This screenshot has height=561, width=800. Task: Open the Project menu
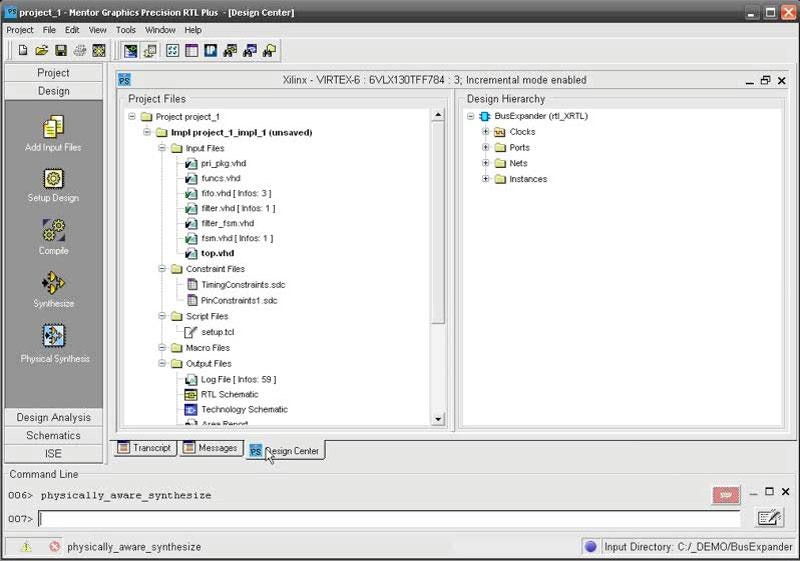point(19,30)
